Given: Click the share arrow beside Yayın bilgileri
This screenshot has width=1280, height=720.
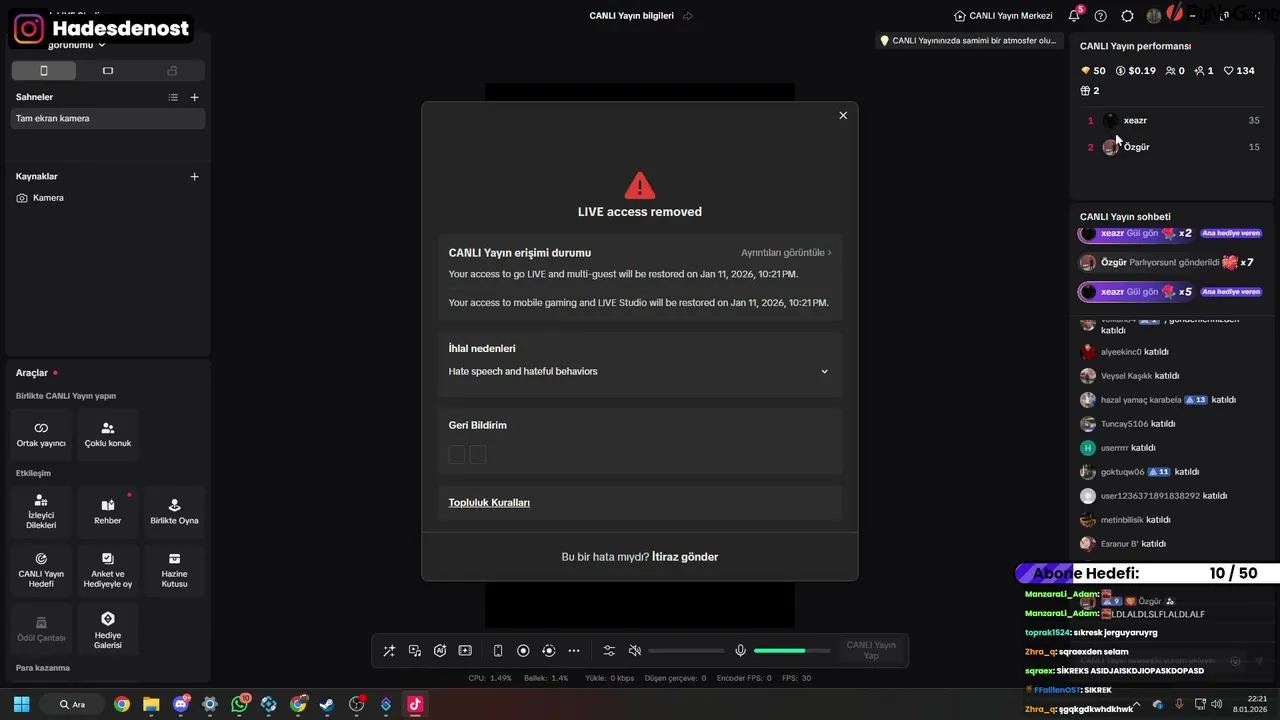Looking at the screenshot, I should [x=688, y=16].
